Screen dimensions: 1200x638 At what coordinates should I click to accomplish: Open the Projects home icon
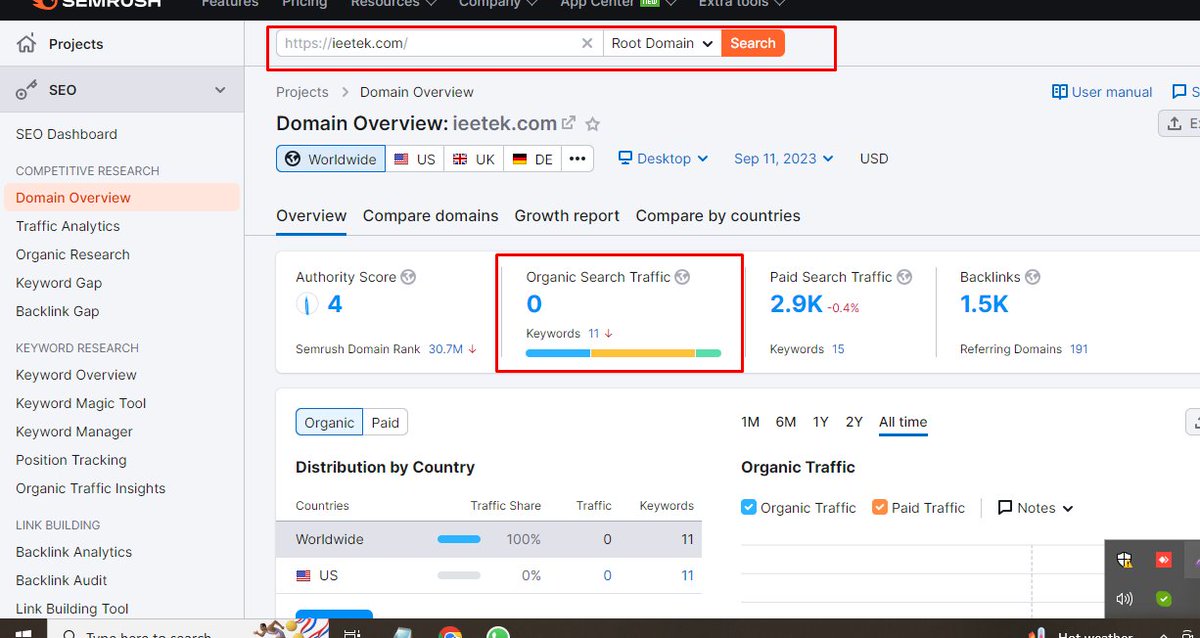[x=26, y=44]
